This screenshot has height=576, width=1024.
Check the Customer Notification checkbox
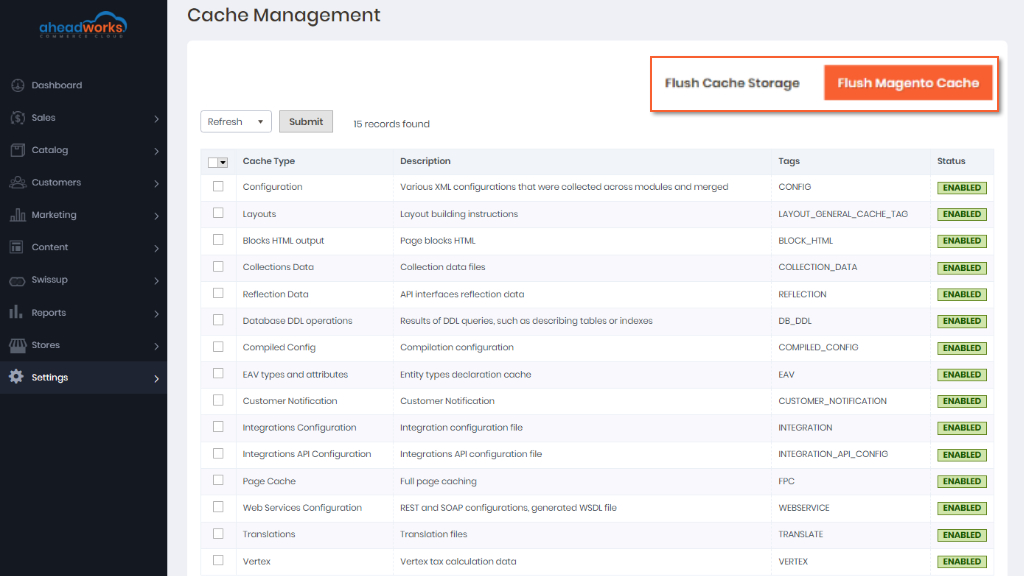pyautogui.click(x=218, y=400)
